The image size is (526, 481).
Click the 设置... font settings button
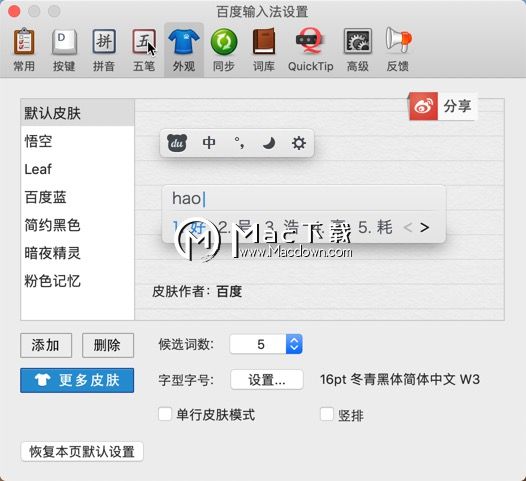267,380
